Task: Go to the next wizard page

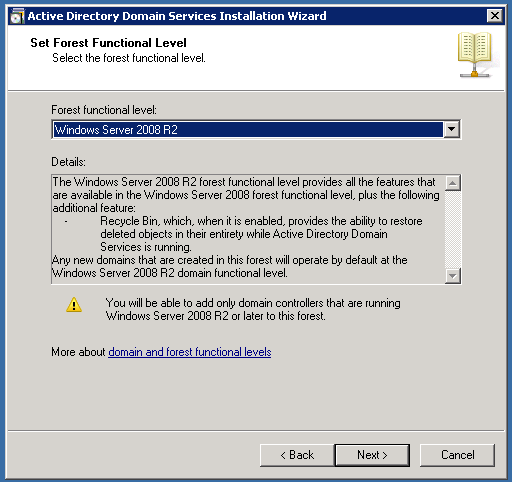Action: click(372, 455)
